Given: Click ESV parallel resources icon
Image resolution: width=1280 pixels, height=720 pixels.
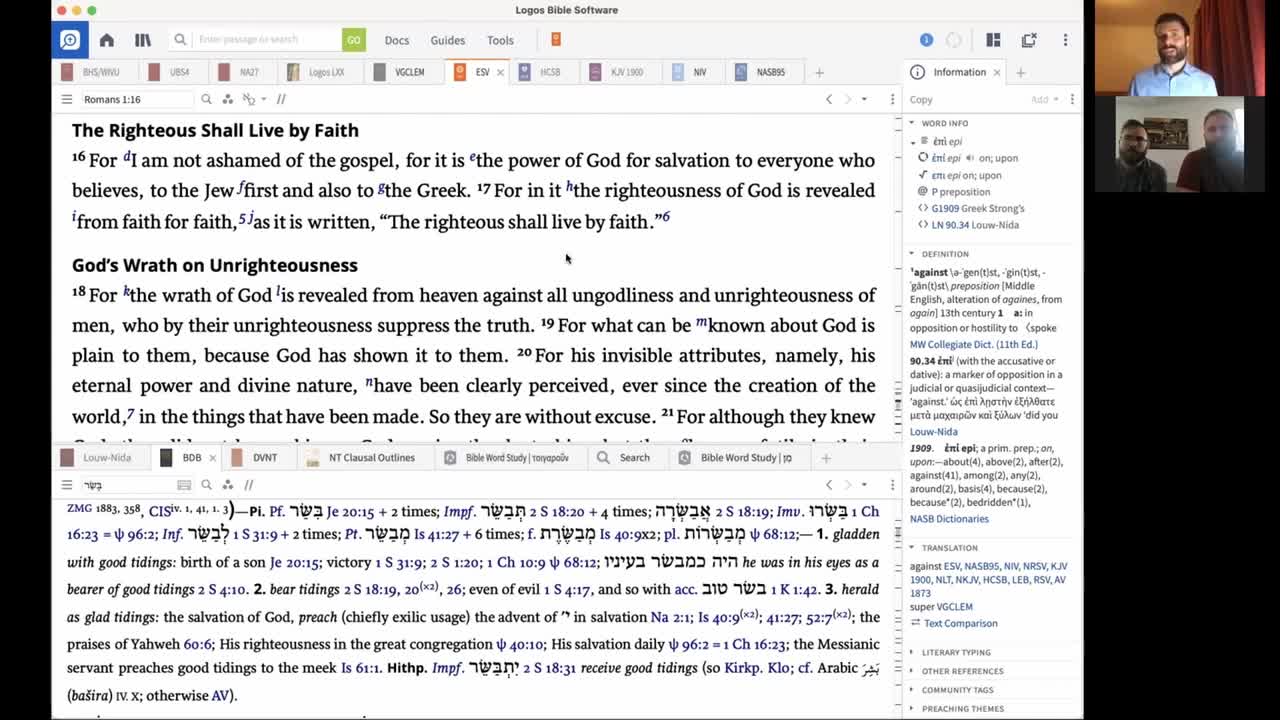Looking at the screenshot, I should pos(281,99).
